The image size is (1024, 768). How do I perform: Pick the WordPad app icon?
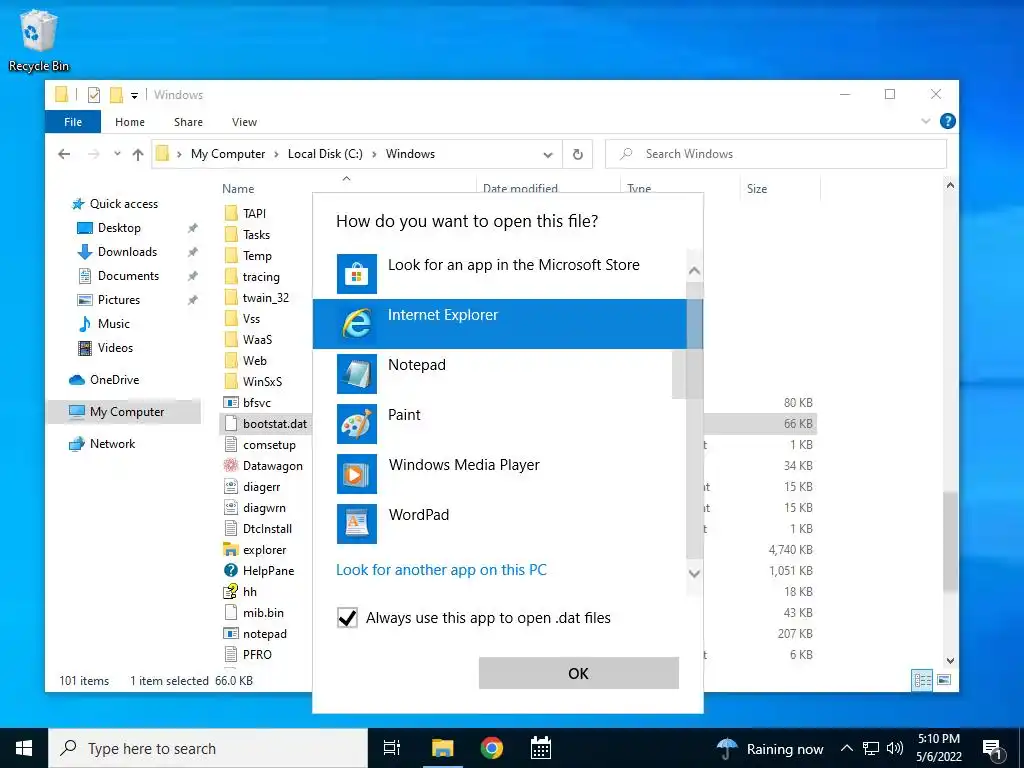coord(357,524)
